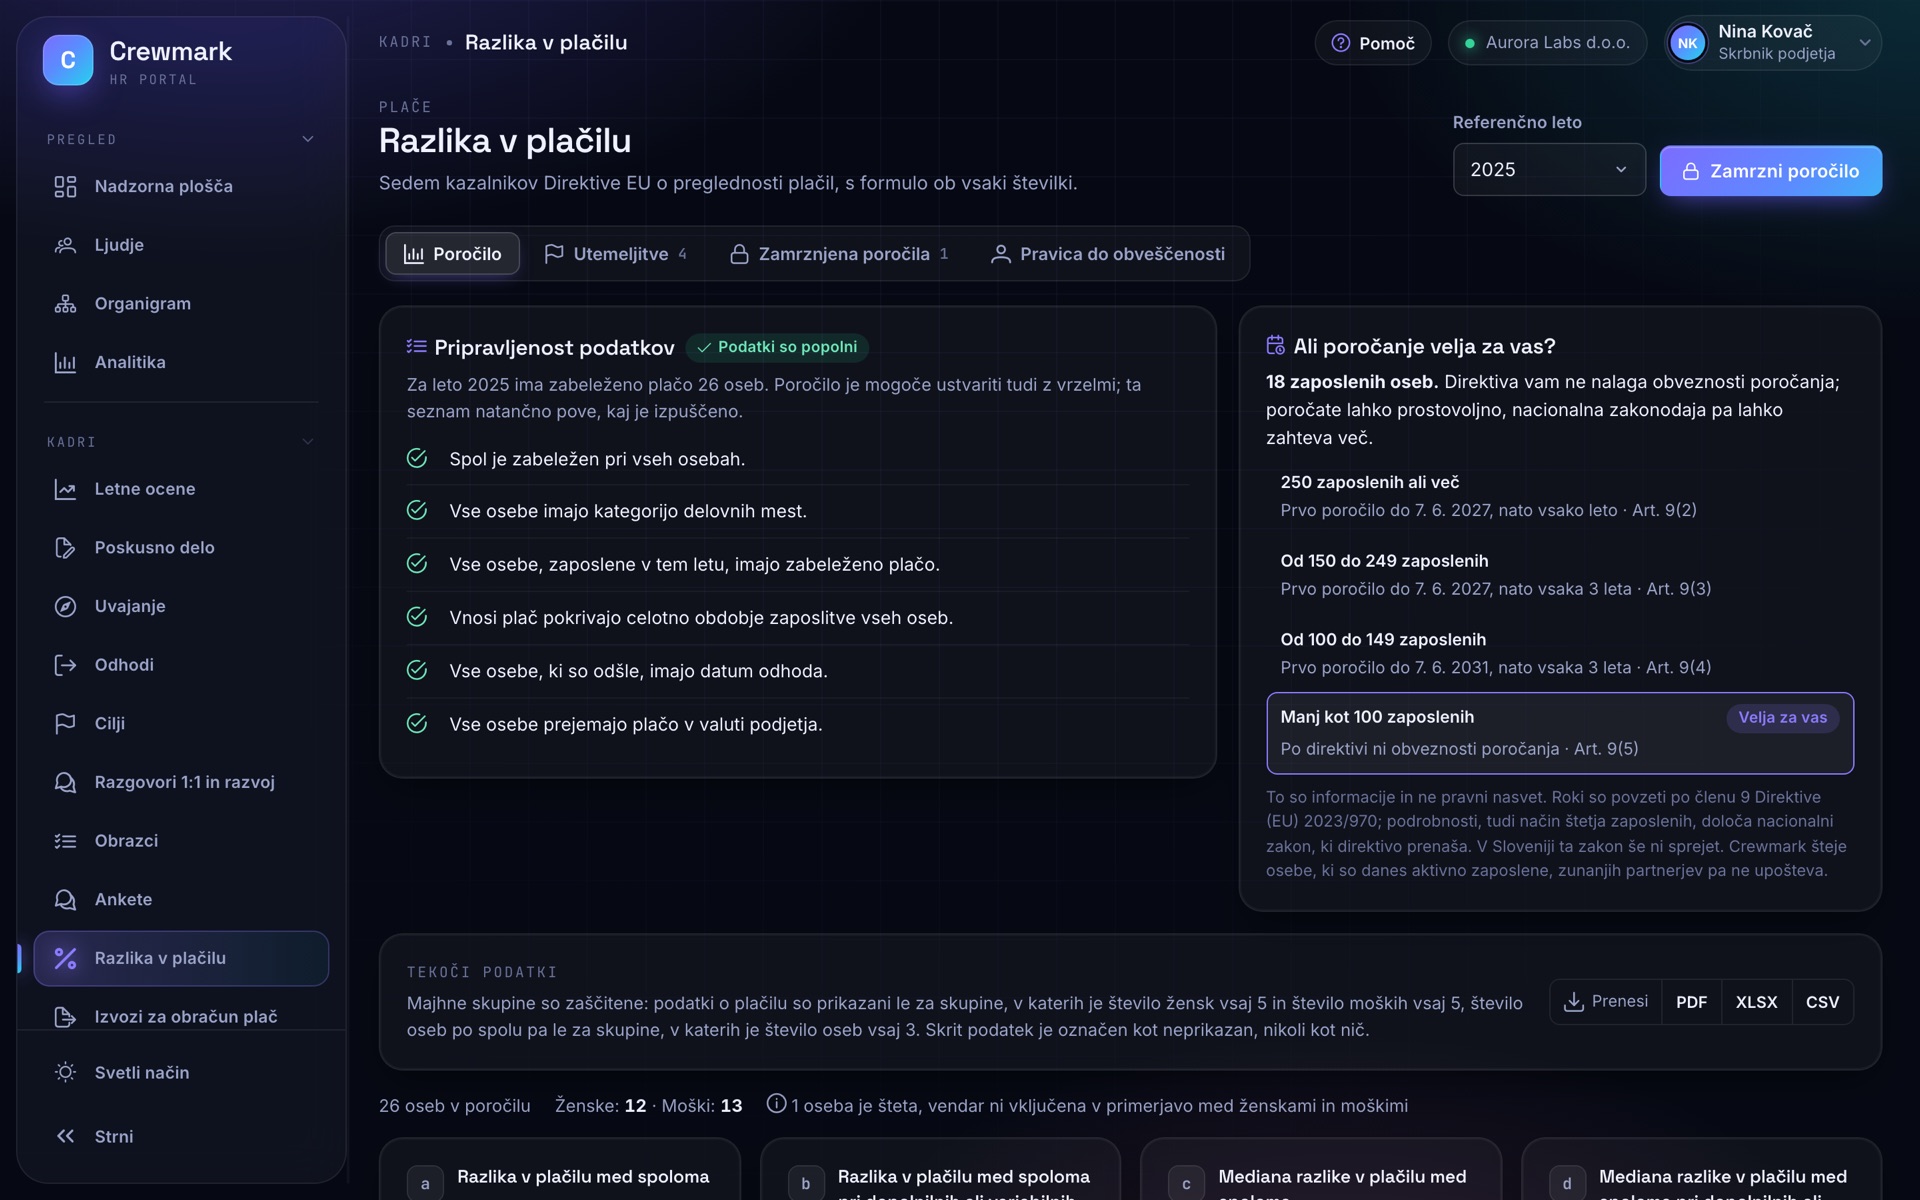
Task: Open Nadzorna plošča dashboard icon
Action: pyautogui.click(x=65, y=186)
